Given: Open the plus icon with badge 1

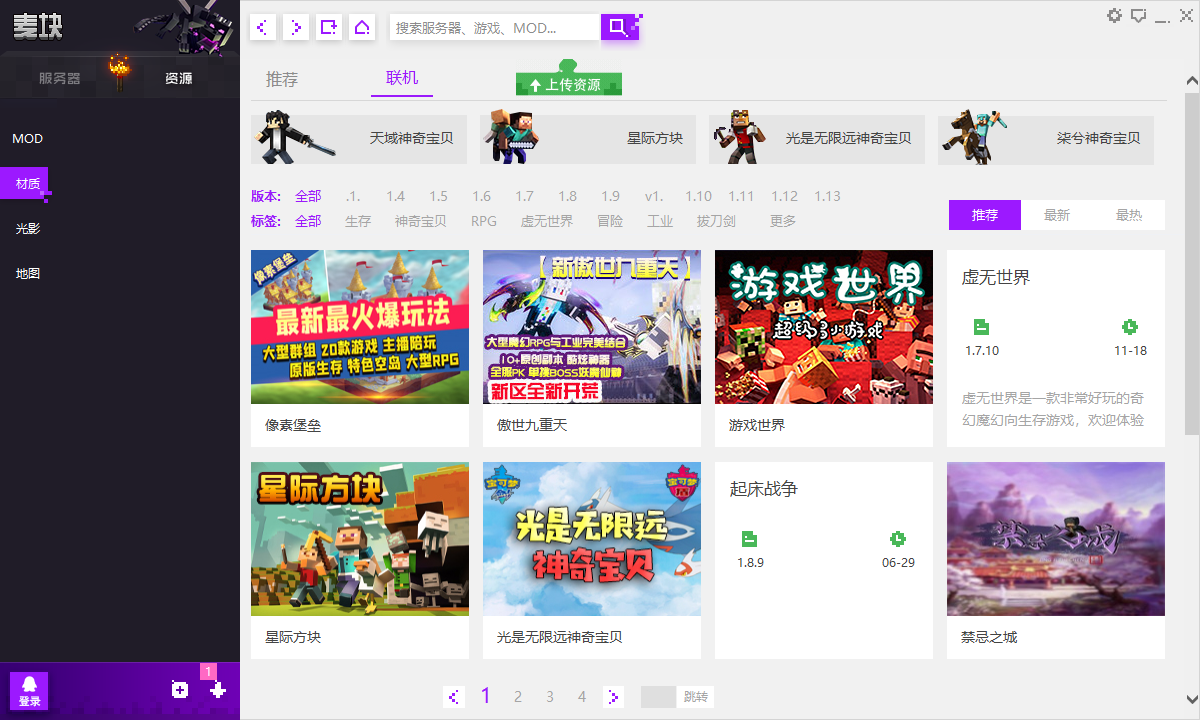Looking at the screenshot, I should tap(217, 689).
